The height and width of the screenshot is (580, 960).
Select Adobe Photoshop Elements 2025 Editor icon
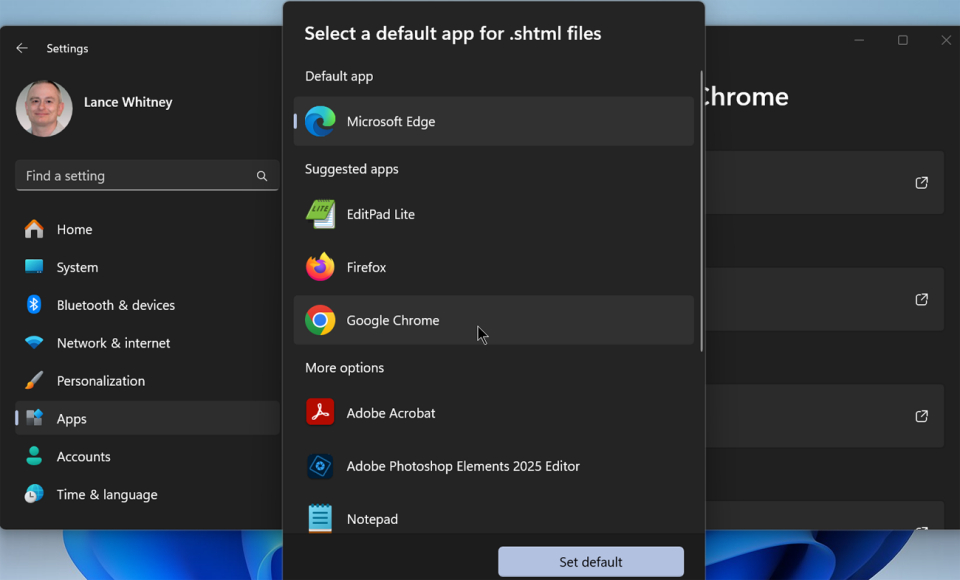pyautogui.click(x=320, y=466)
